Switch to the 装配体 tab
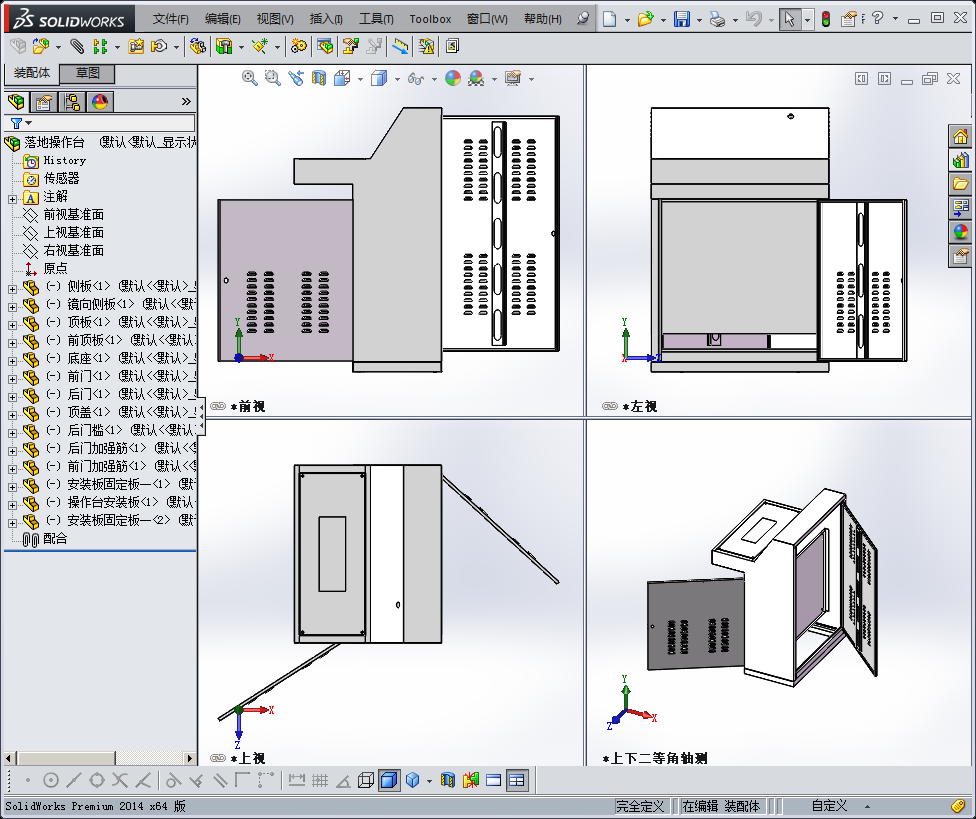Screen dimensions: 976x819 pyautogui.click(x=32, y=73)
